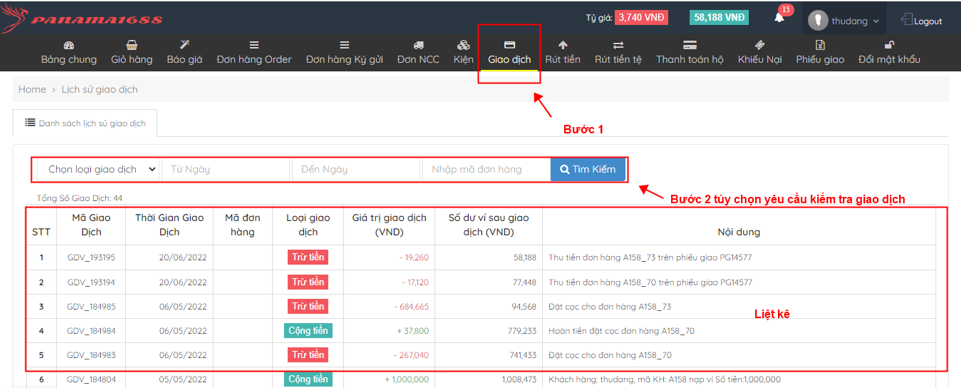Select transaction code GDV_184804
Screen dimensions: 961x390
point(91,379)
